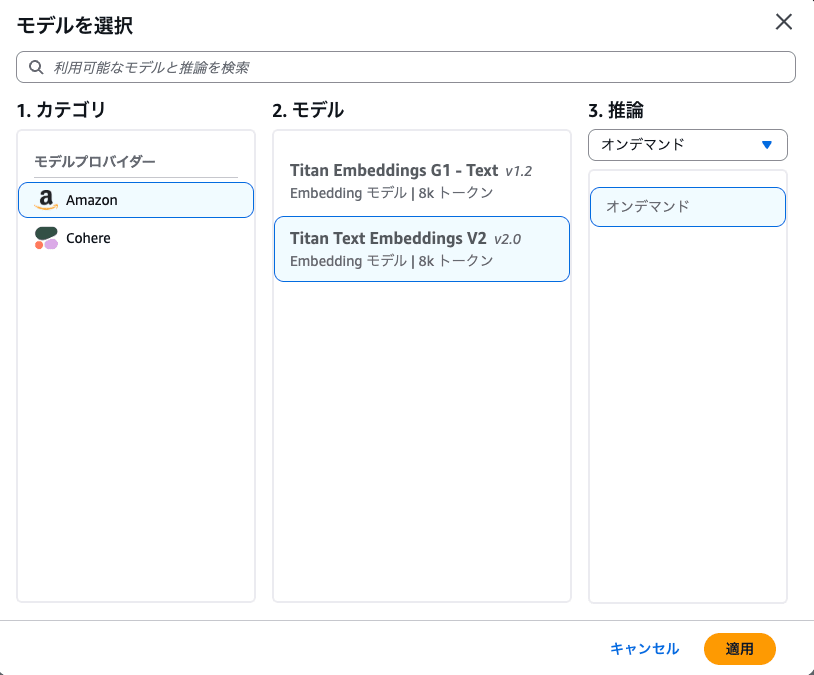Click the blue dropdown arrow in inference selector
Screen dimensions: 814x675
[767, 145]
